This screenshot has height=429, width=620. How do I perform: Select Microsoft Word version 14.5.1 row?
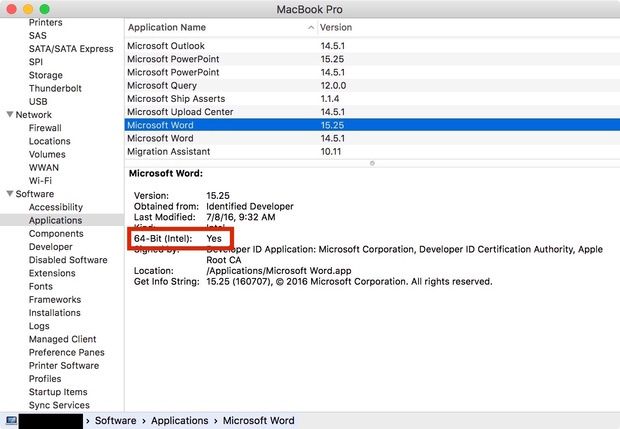(372, 138)
